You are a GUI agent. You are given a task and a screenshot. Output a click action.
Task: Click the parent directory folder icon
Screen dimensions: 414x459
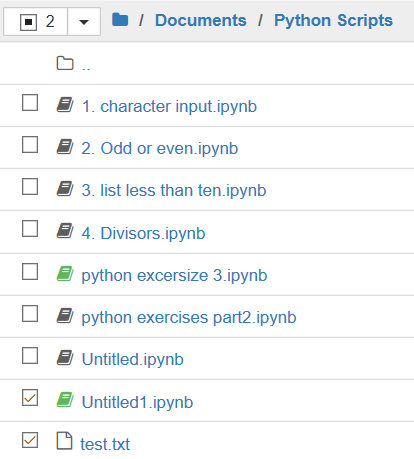click(65, 63)
